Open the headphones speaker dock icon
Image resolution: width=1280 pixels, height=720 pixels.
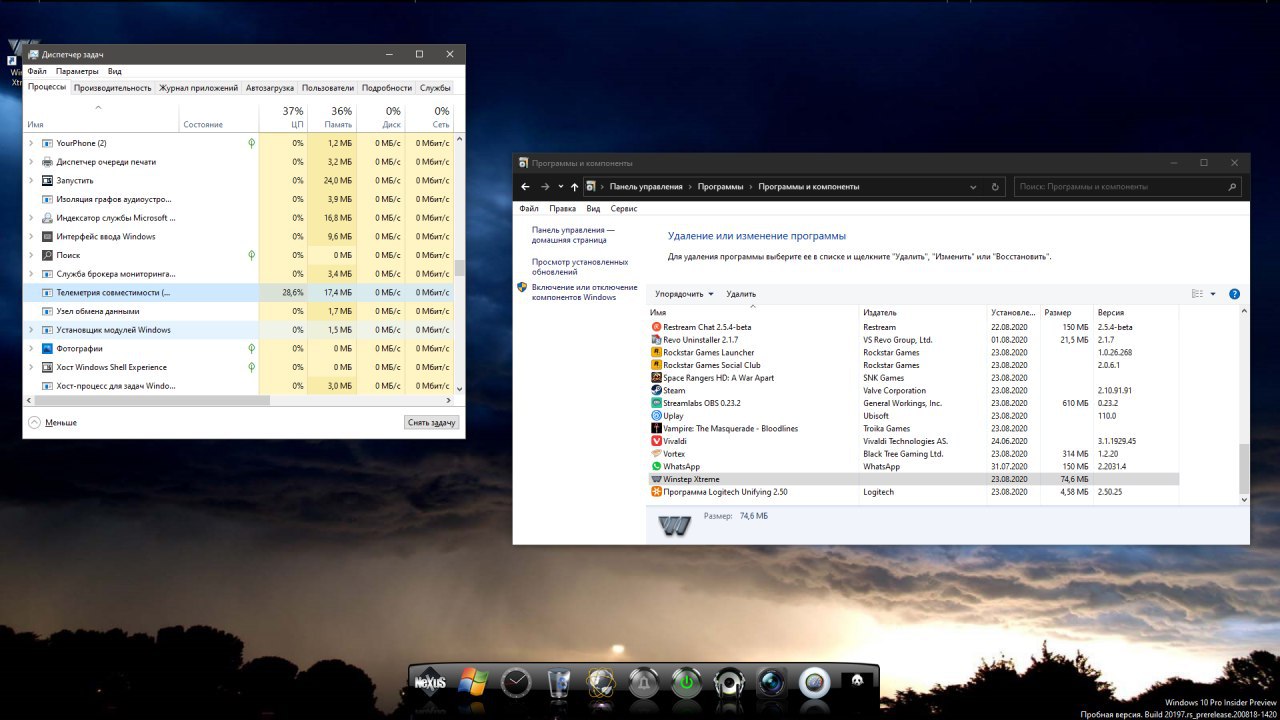point(729,683)
